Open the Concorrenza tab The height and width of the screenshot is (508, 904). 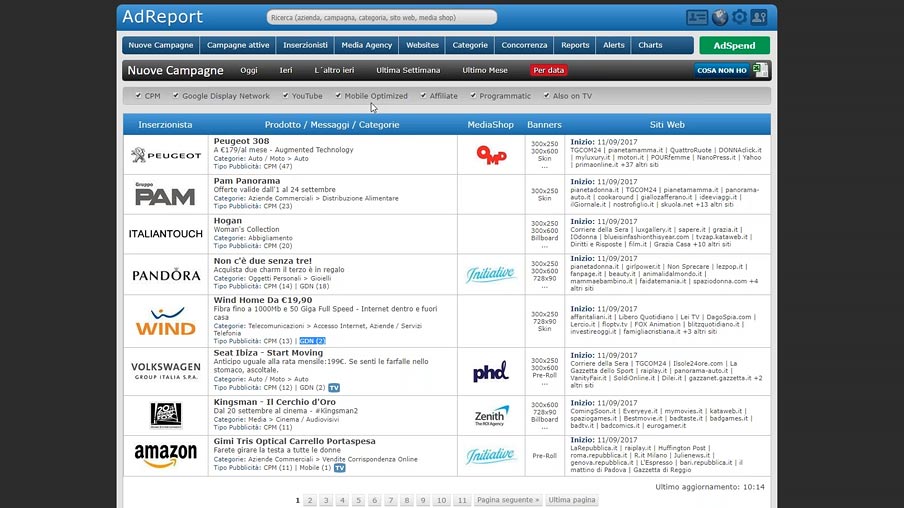click(524, 45)
